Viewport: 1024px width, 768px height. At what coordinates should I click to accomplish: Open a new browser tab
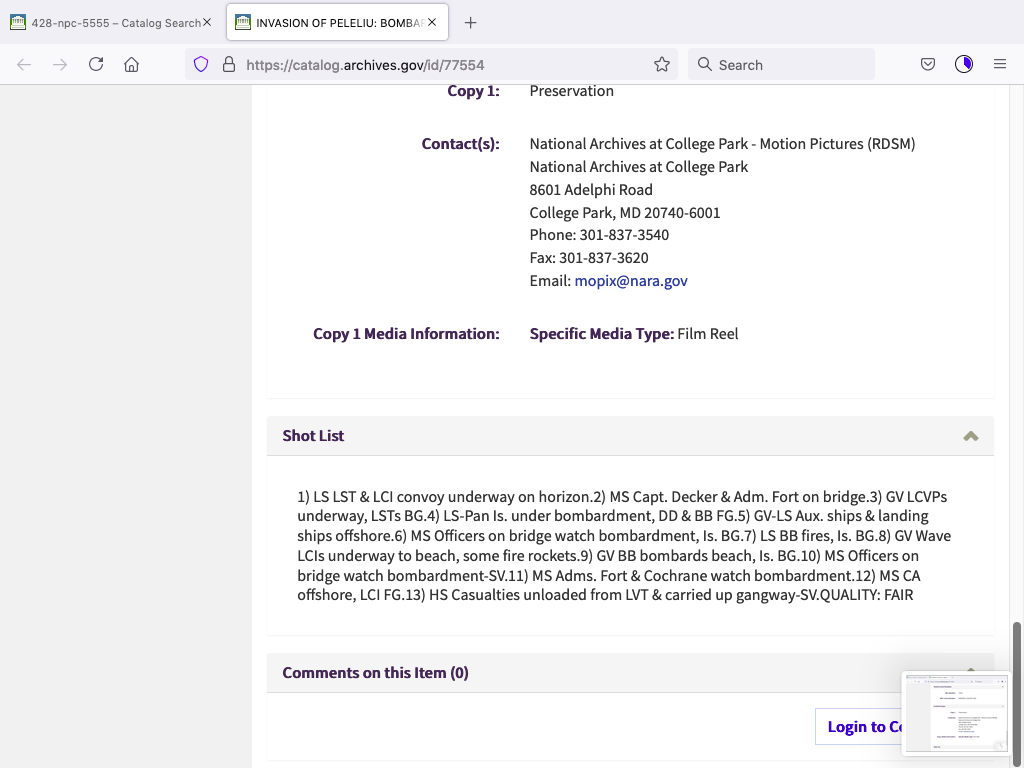point(471,22)
